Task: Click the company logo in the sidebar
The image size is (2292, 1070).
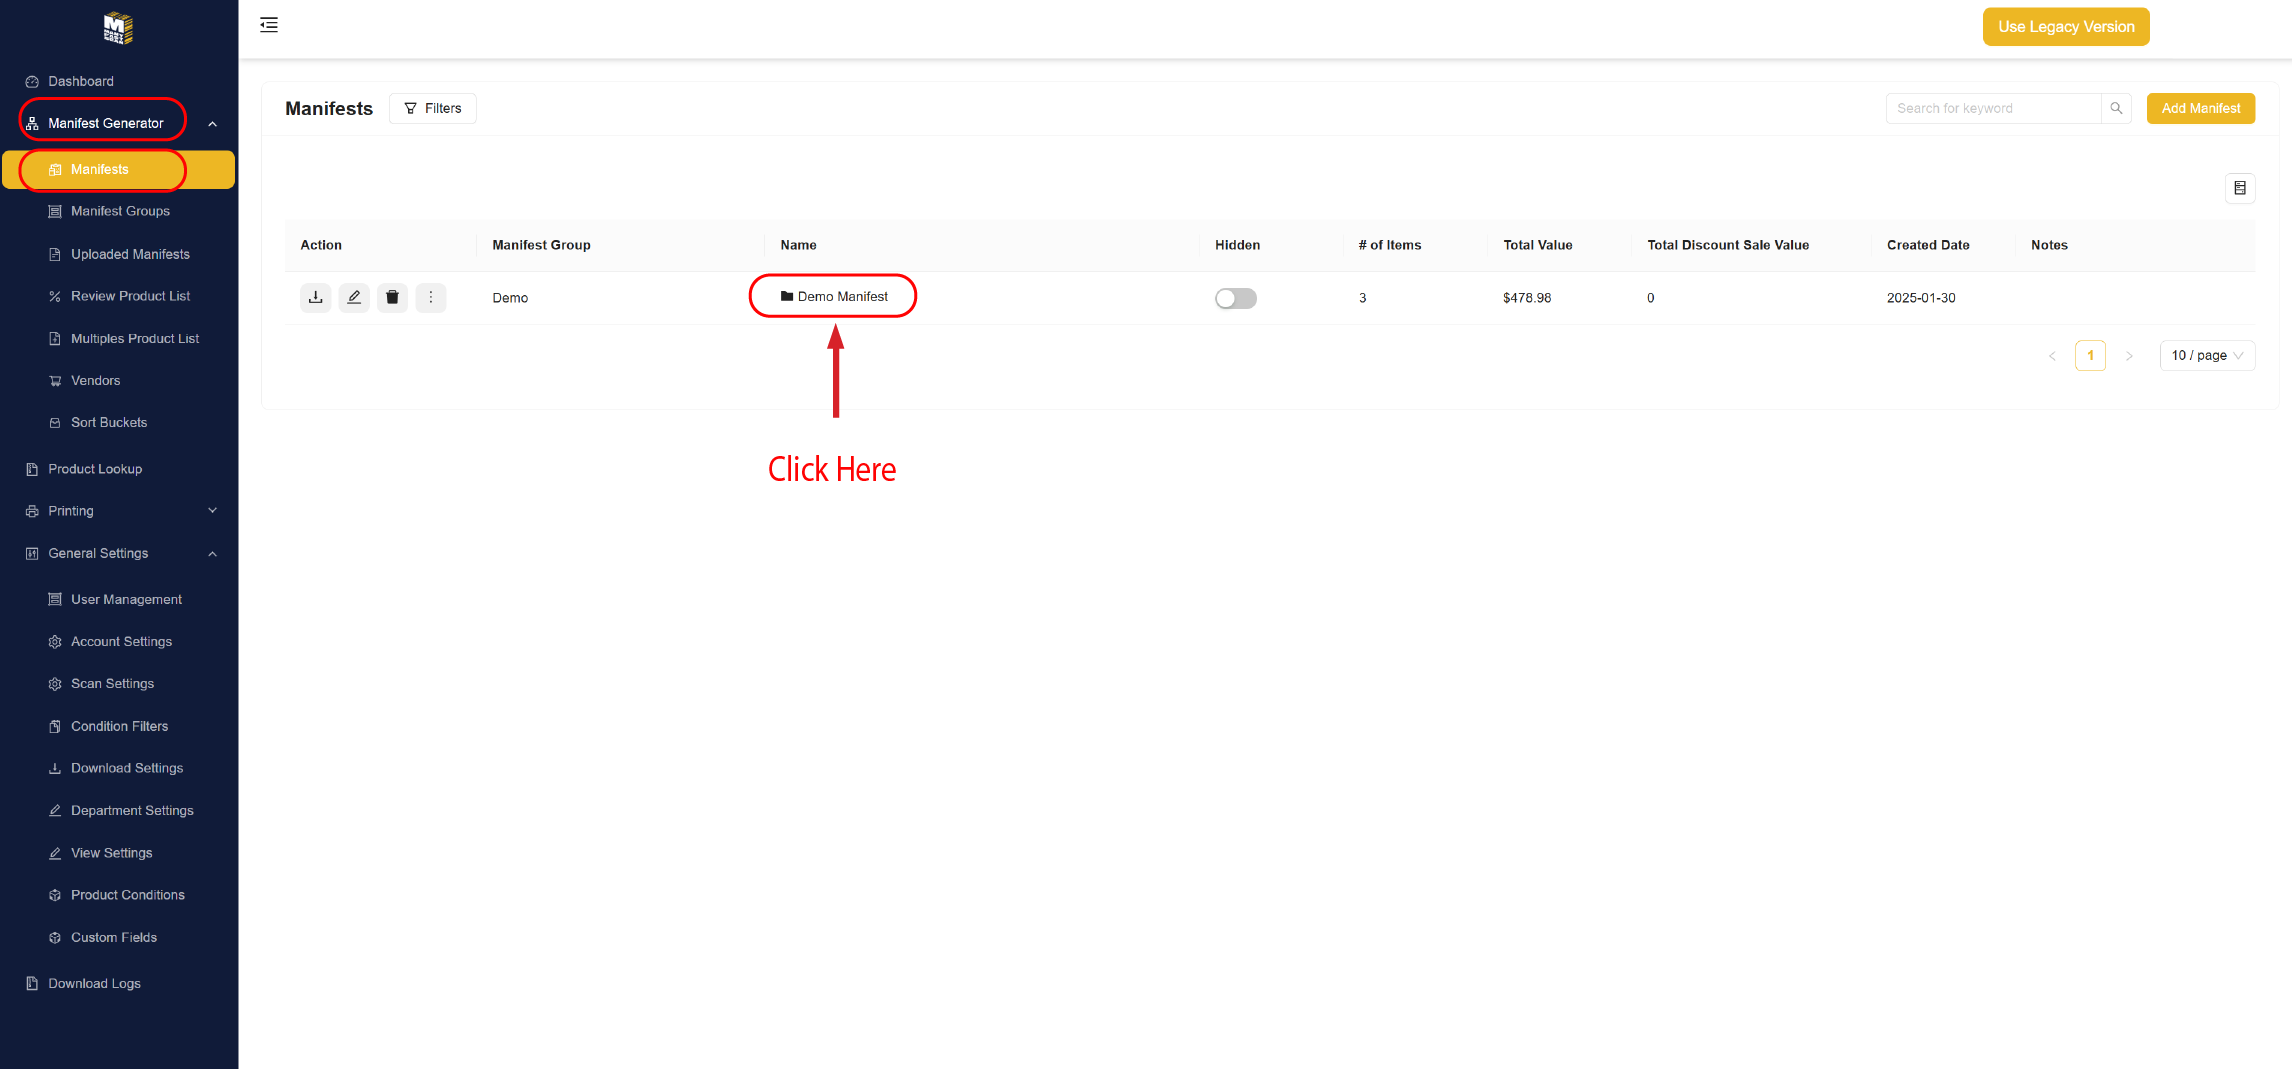Action: coord(118,28)
